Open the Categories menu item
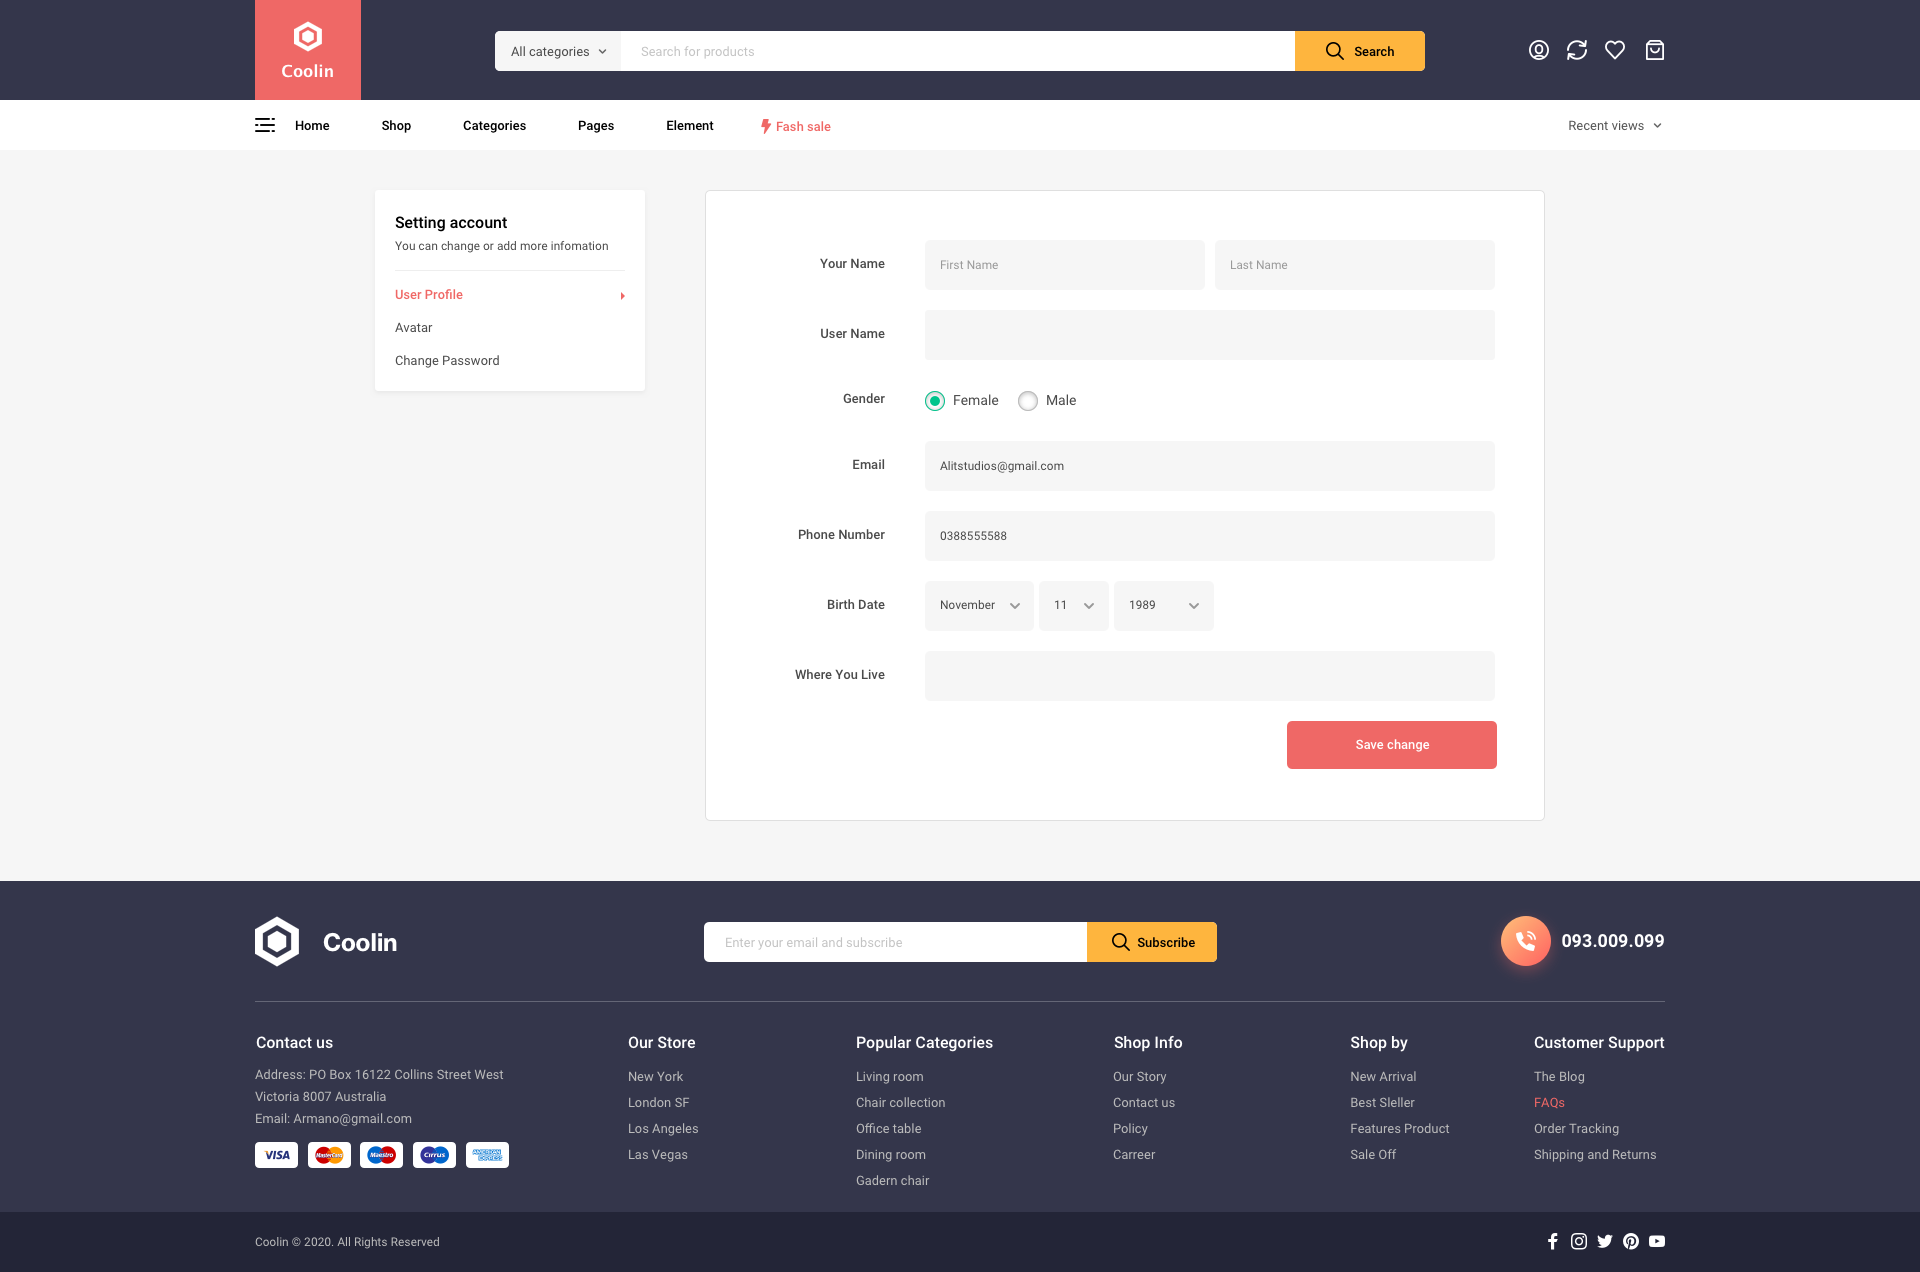Viewport: 1920px width, 1272px height. [494, 126]
